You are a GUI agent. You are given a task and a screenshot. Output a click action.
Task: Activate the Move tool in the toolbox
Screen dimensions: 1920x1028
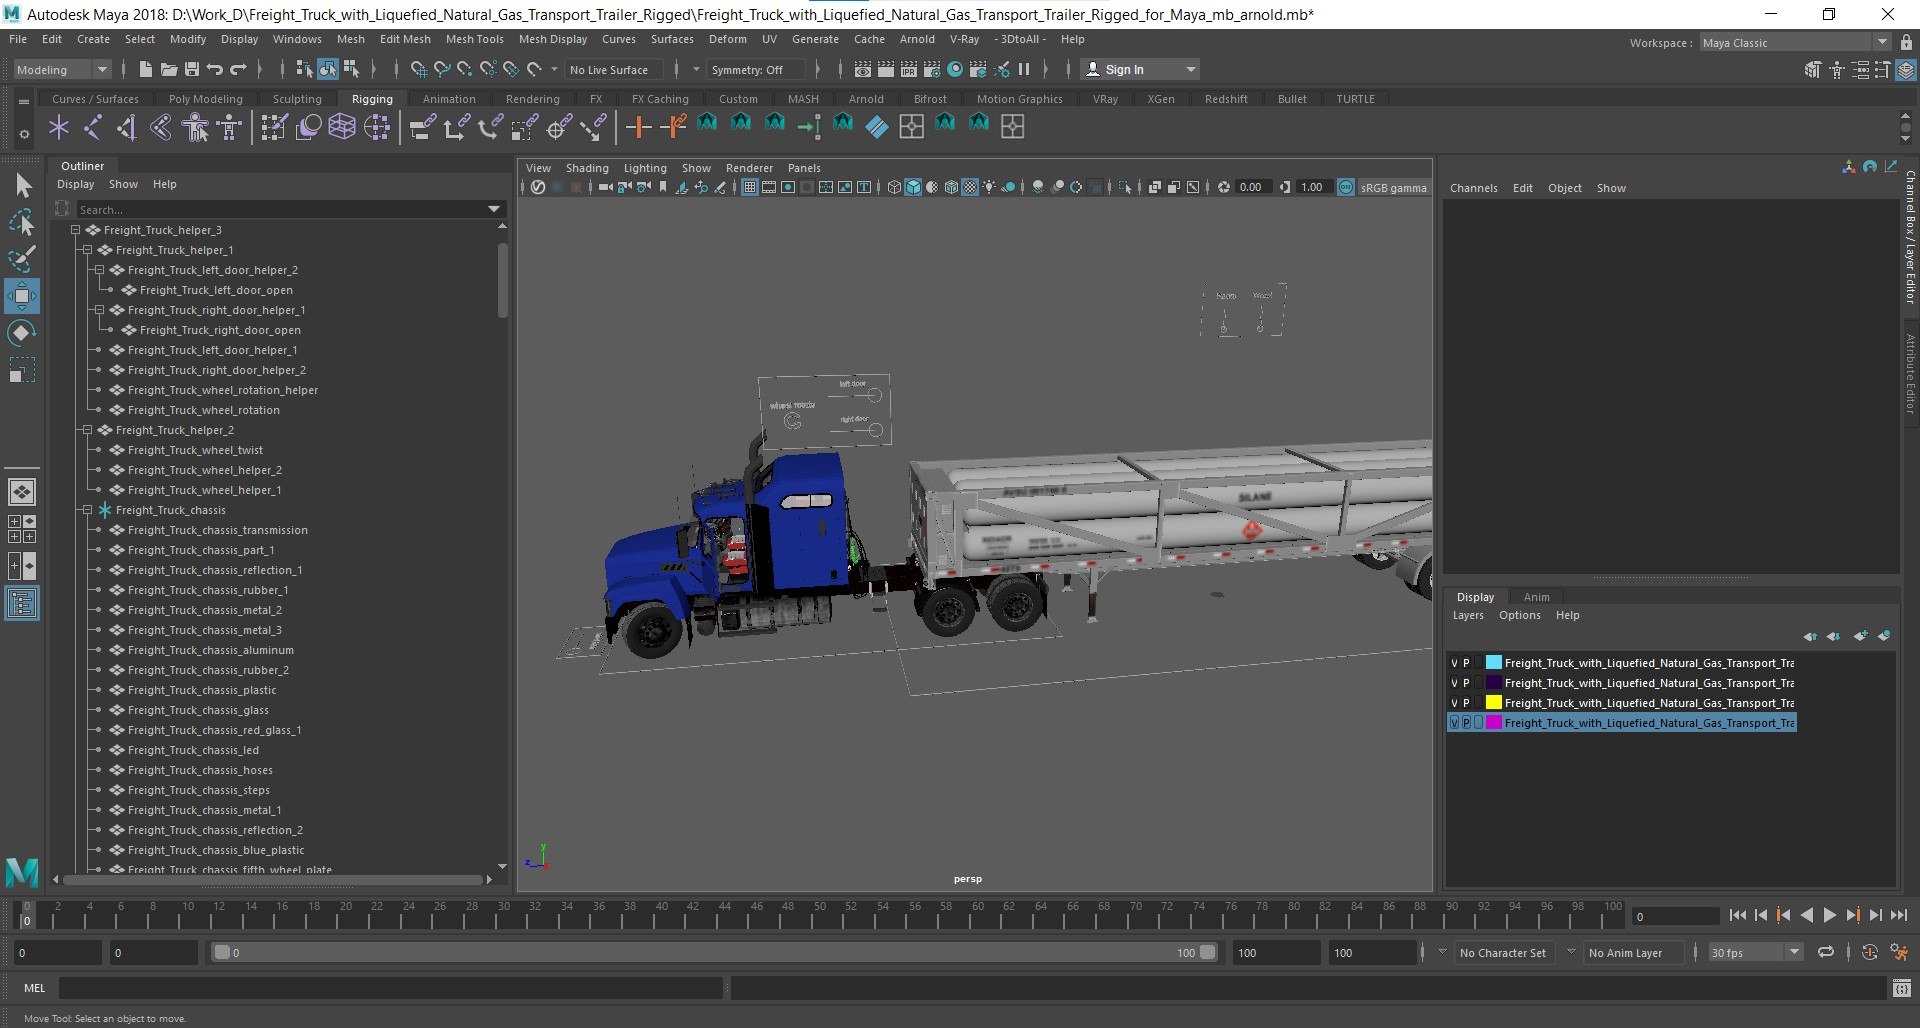click(x=22, y=296)
